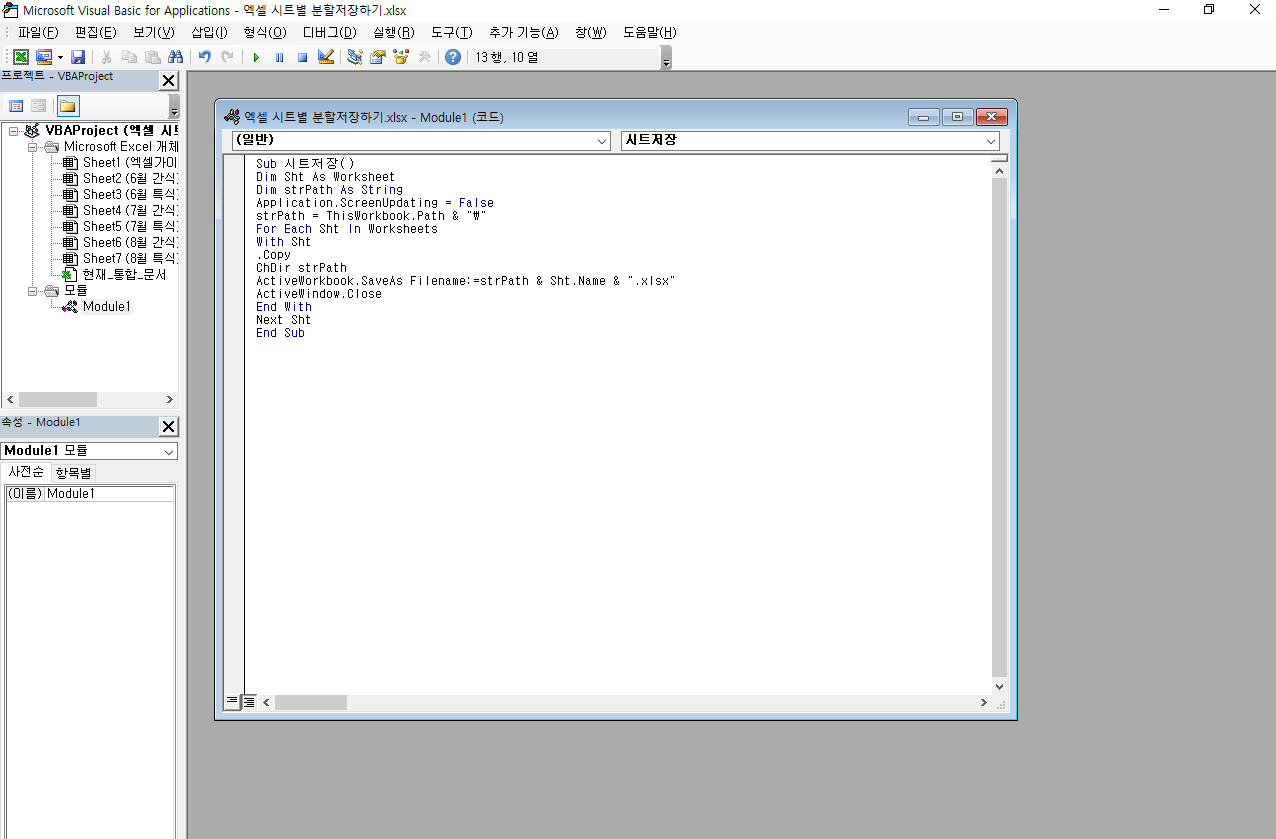Open the Properties Window toolbar icon

[x=378, y=57]
